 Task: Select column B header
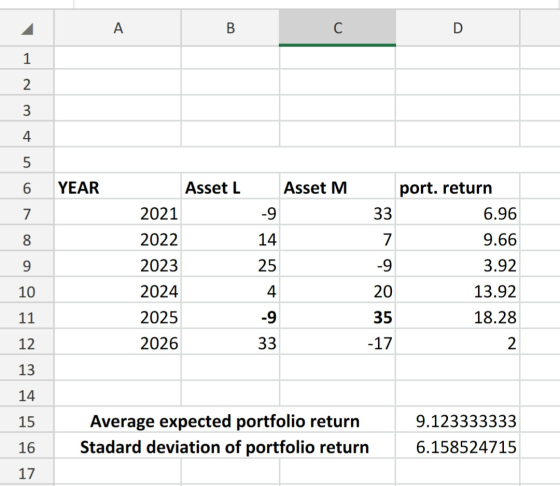point(230,28)
